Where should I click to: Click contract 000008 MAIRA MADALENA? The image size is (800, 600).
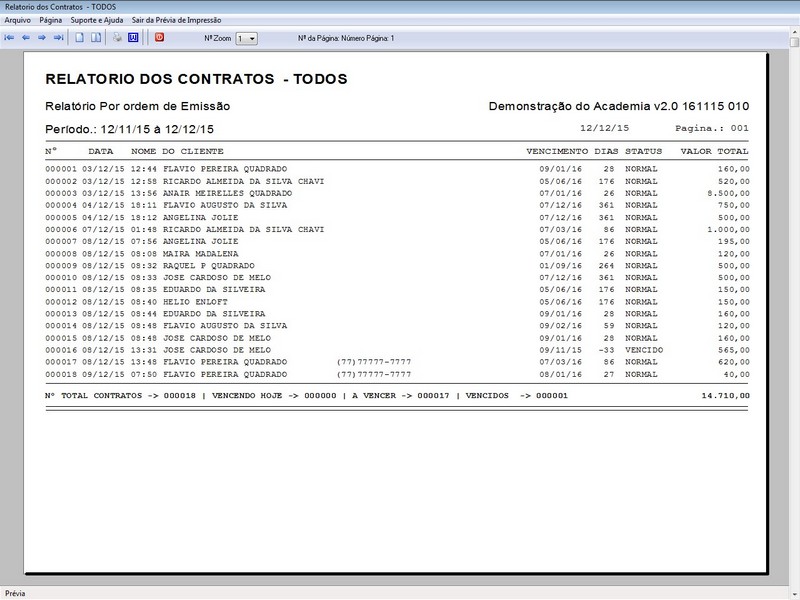click(x=397, y=254)
